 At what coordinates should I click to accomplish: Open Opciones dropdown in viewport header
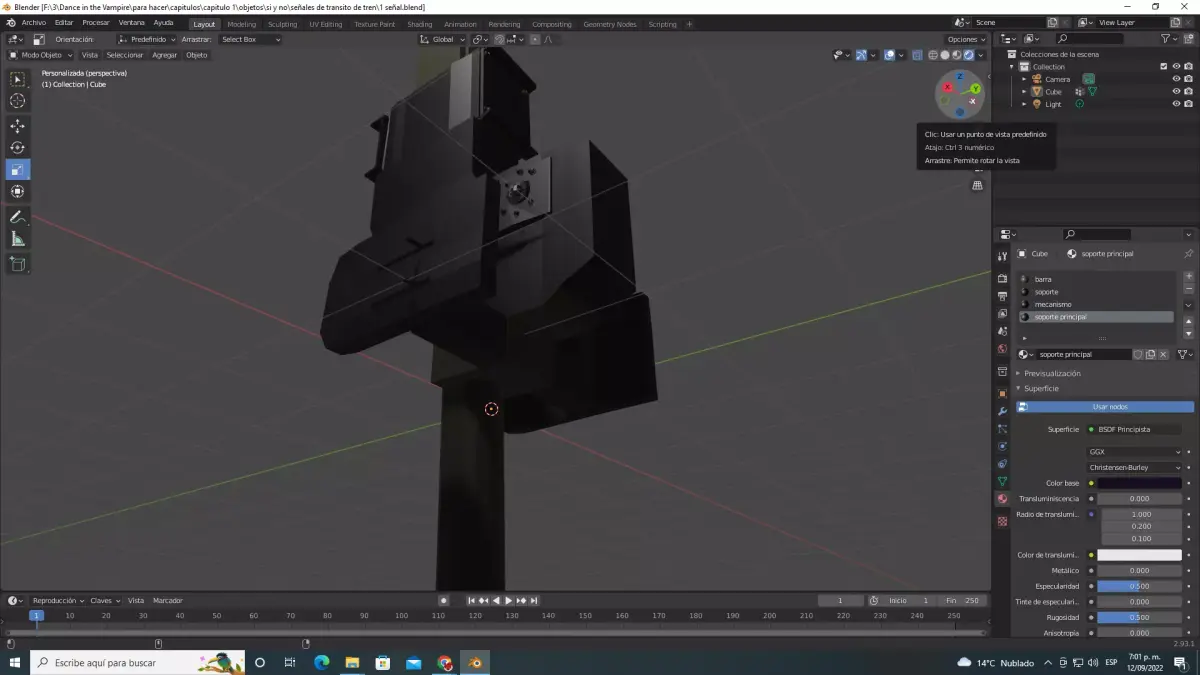pos(966,39)
